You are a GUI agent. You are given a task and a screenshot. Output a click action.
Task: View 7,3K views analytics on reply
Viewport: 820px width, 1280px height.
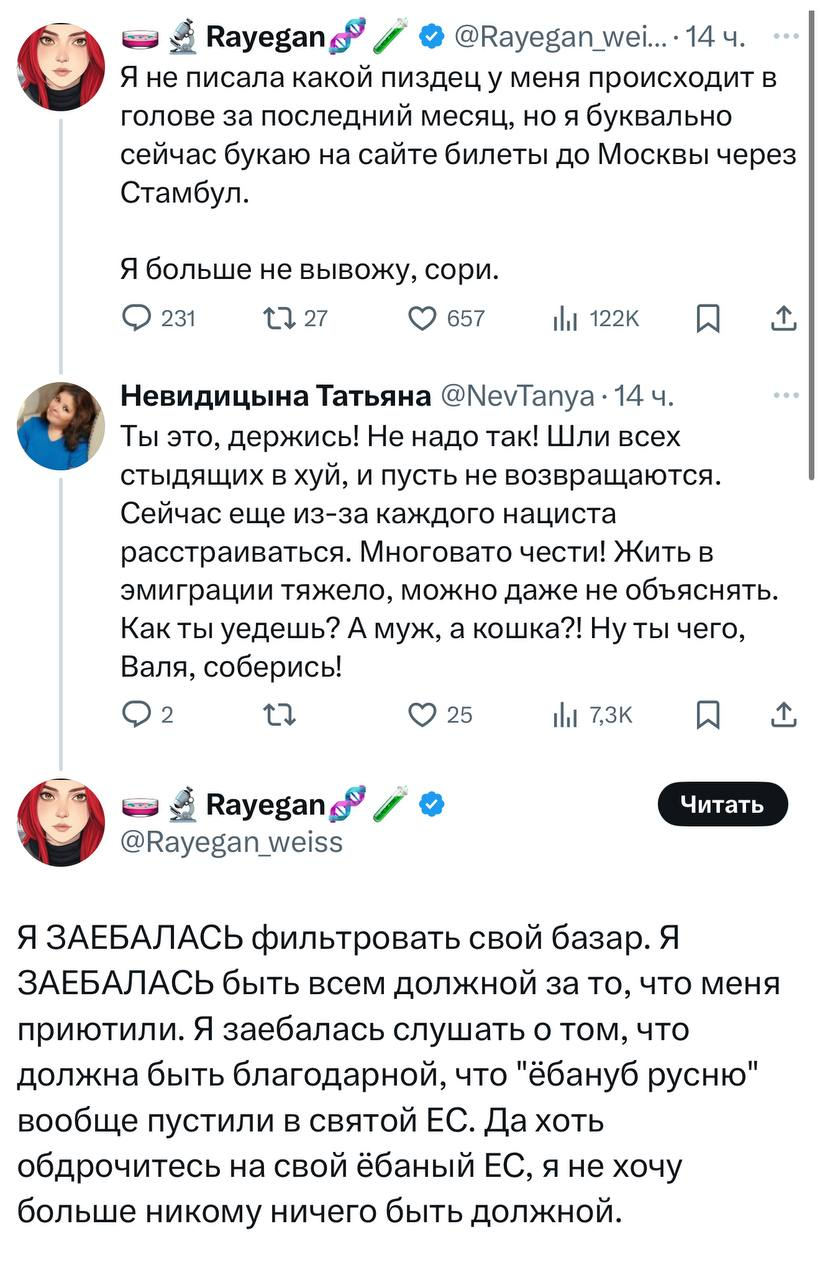point(565,714)
